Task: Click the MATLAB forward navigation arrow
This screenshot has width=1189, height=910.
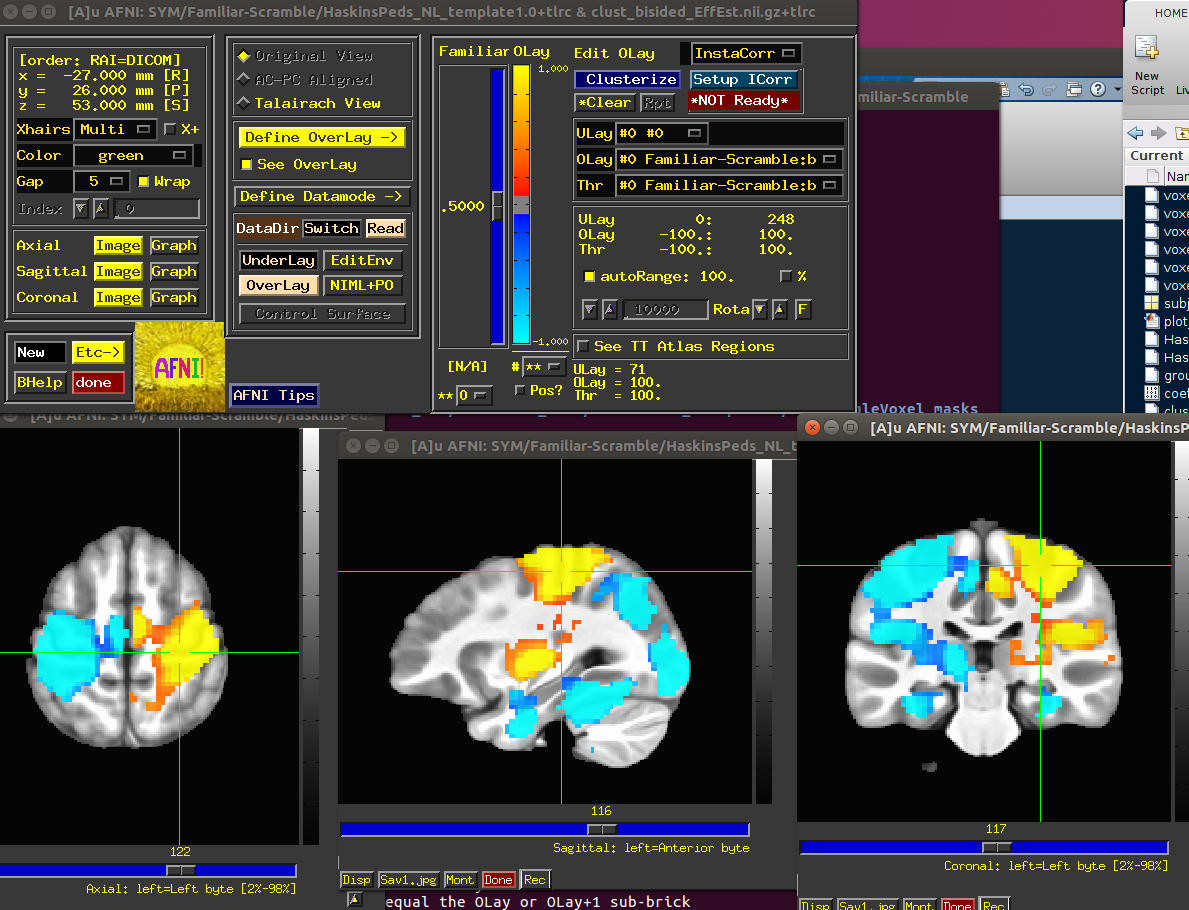Action: (1159, 133)
